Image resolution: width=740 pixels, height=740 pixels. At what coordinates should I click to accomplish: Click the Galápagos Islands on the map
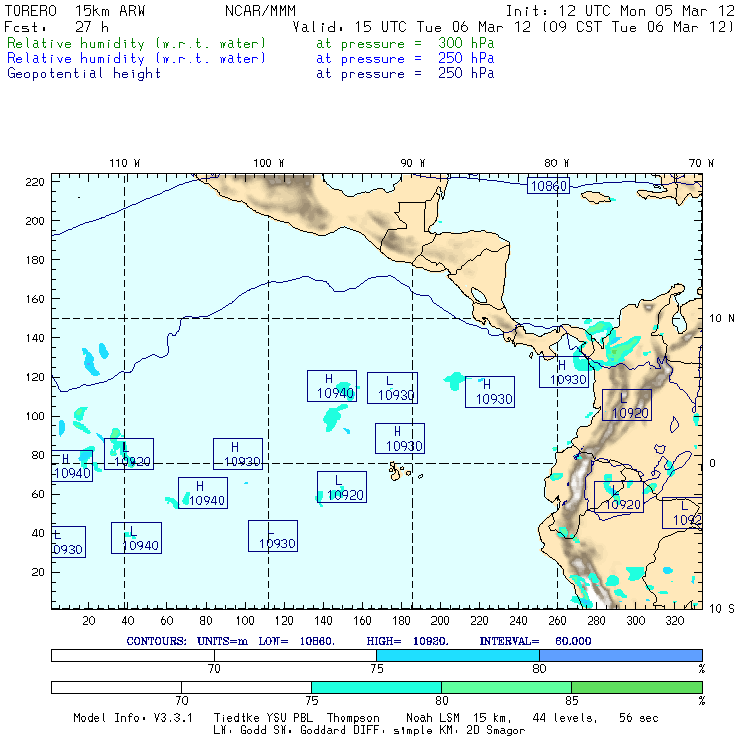(x=403, y=472)
